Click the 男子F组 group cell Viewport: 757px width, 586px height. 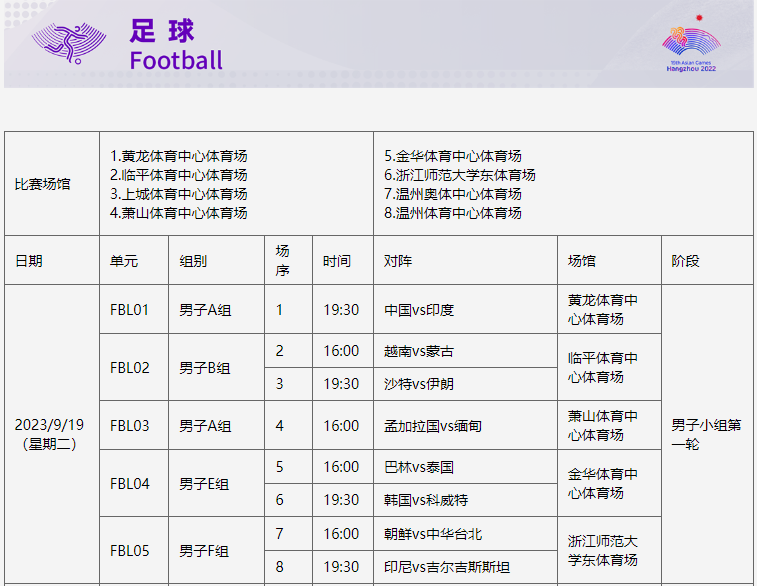click(x=216, y=550)
